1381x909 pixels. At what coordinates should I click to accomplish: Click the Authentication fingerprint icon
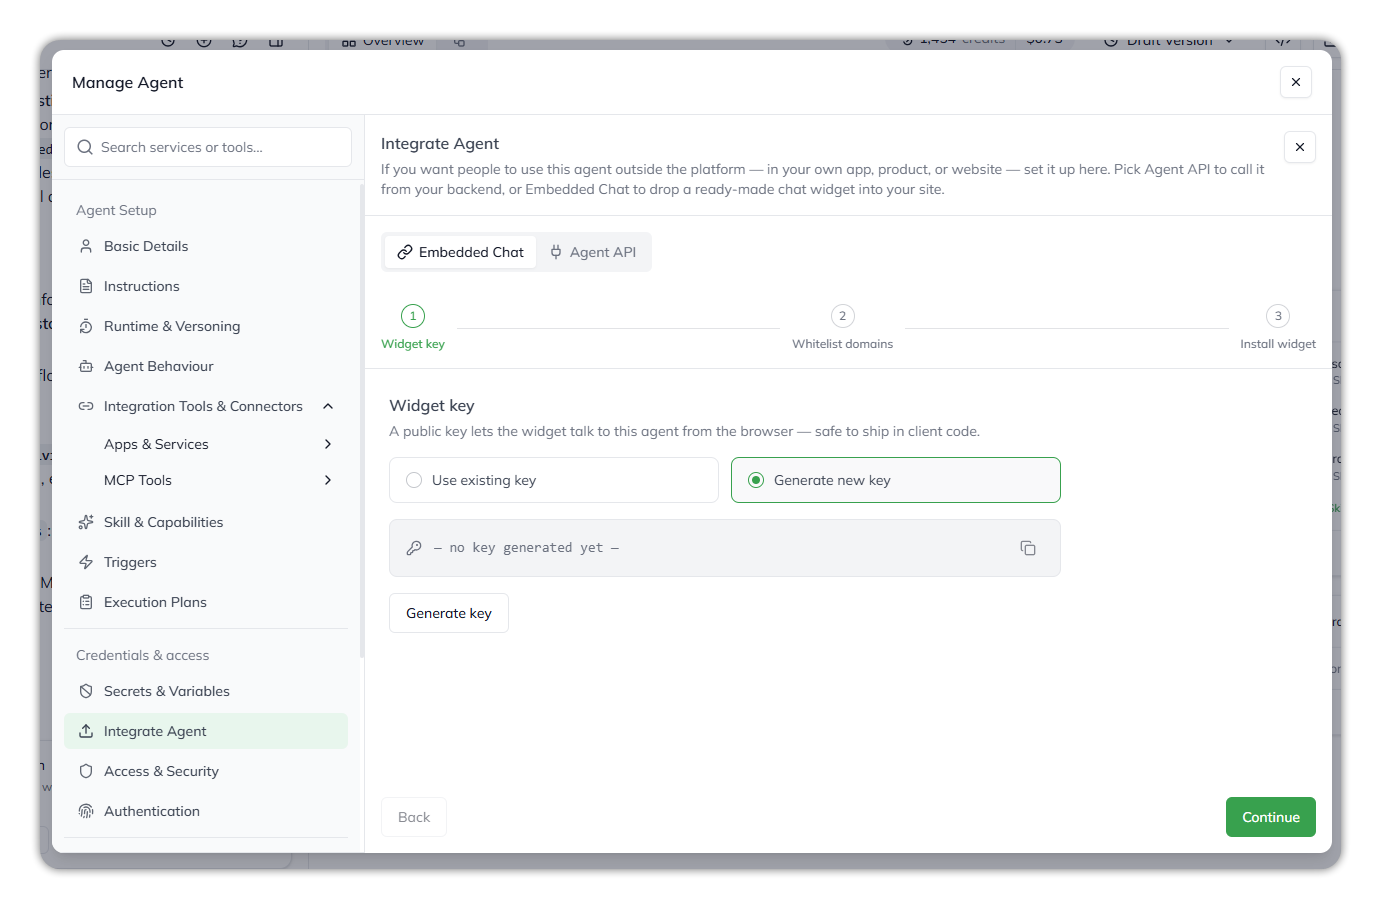[86, 811]
